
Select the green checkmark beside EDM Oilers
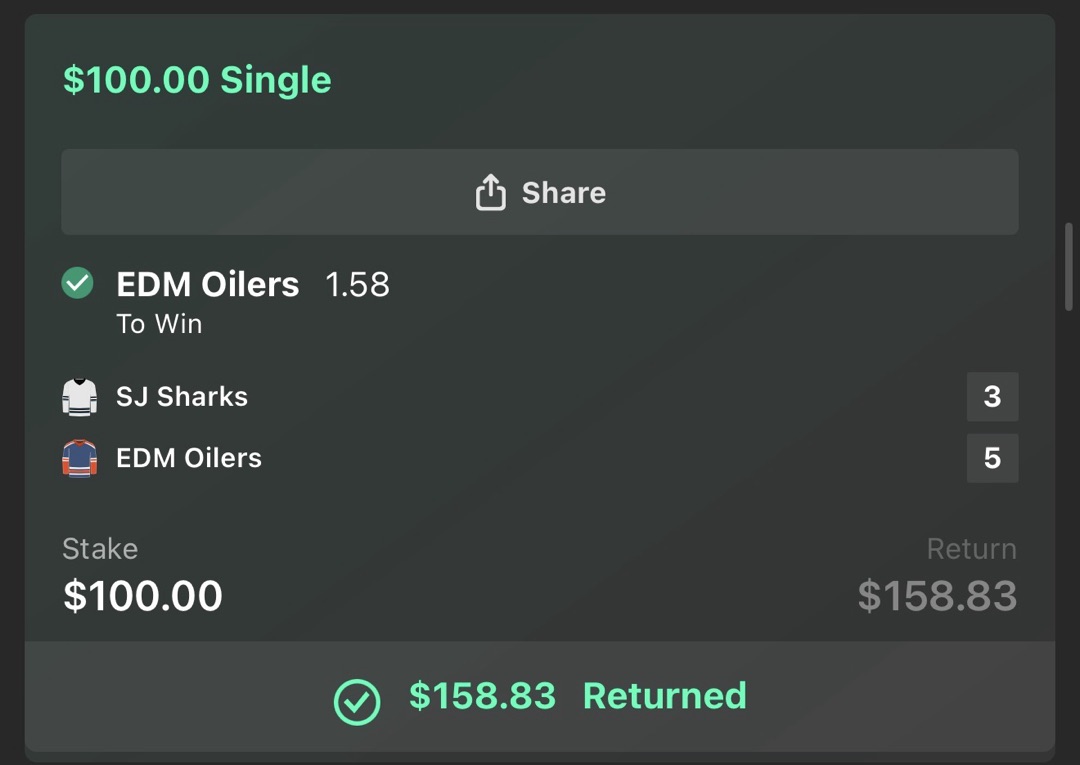click(77, 284)
